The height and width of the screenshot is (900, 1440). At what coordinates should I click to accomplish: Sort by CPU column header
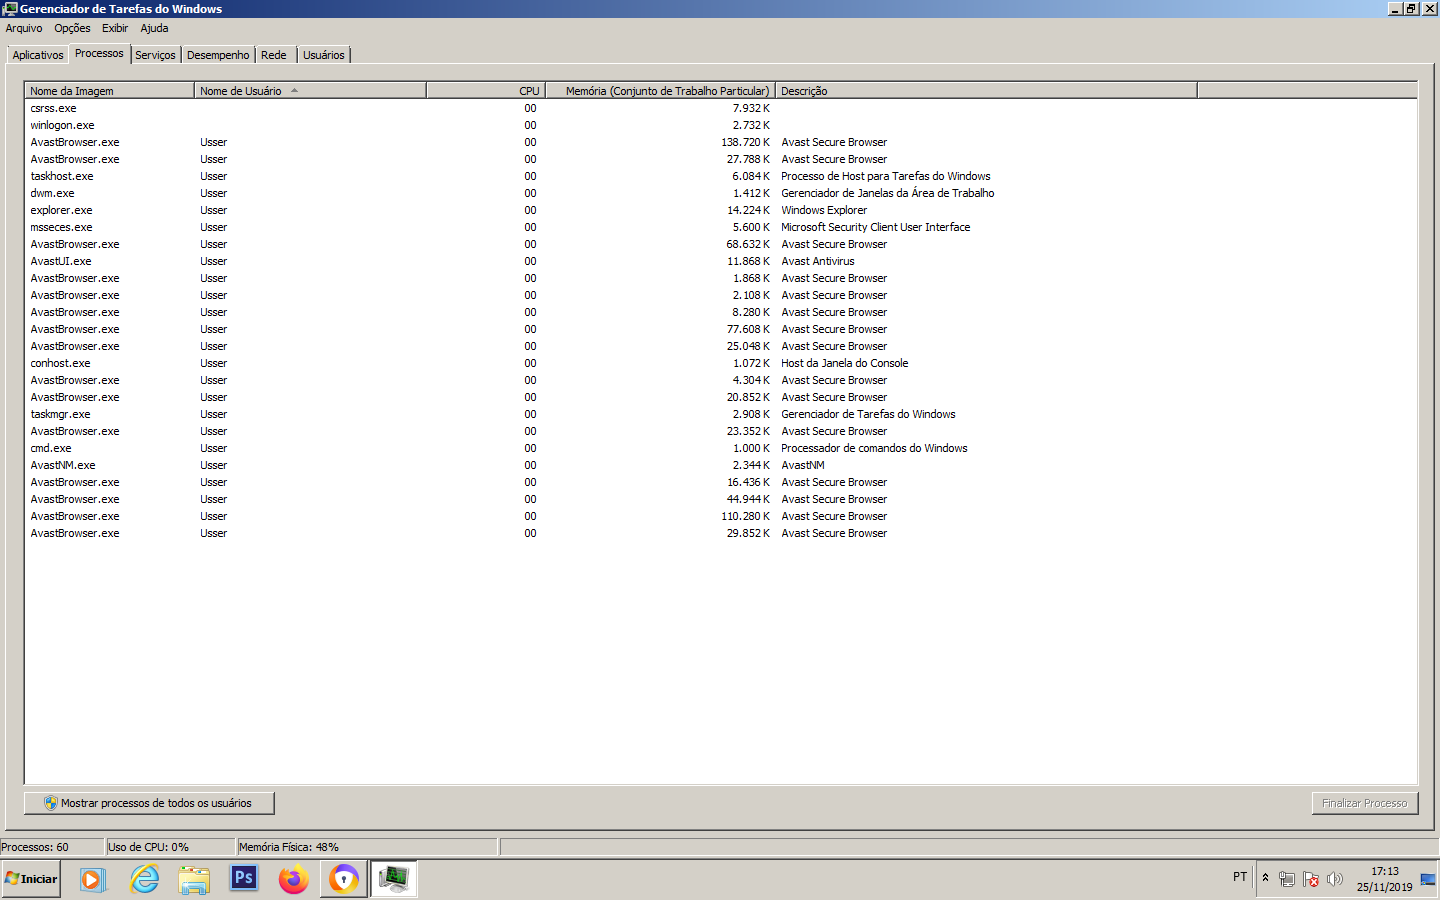(485, 91)
